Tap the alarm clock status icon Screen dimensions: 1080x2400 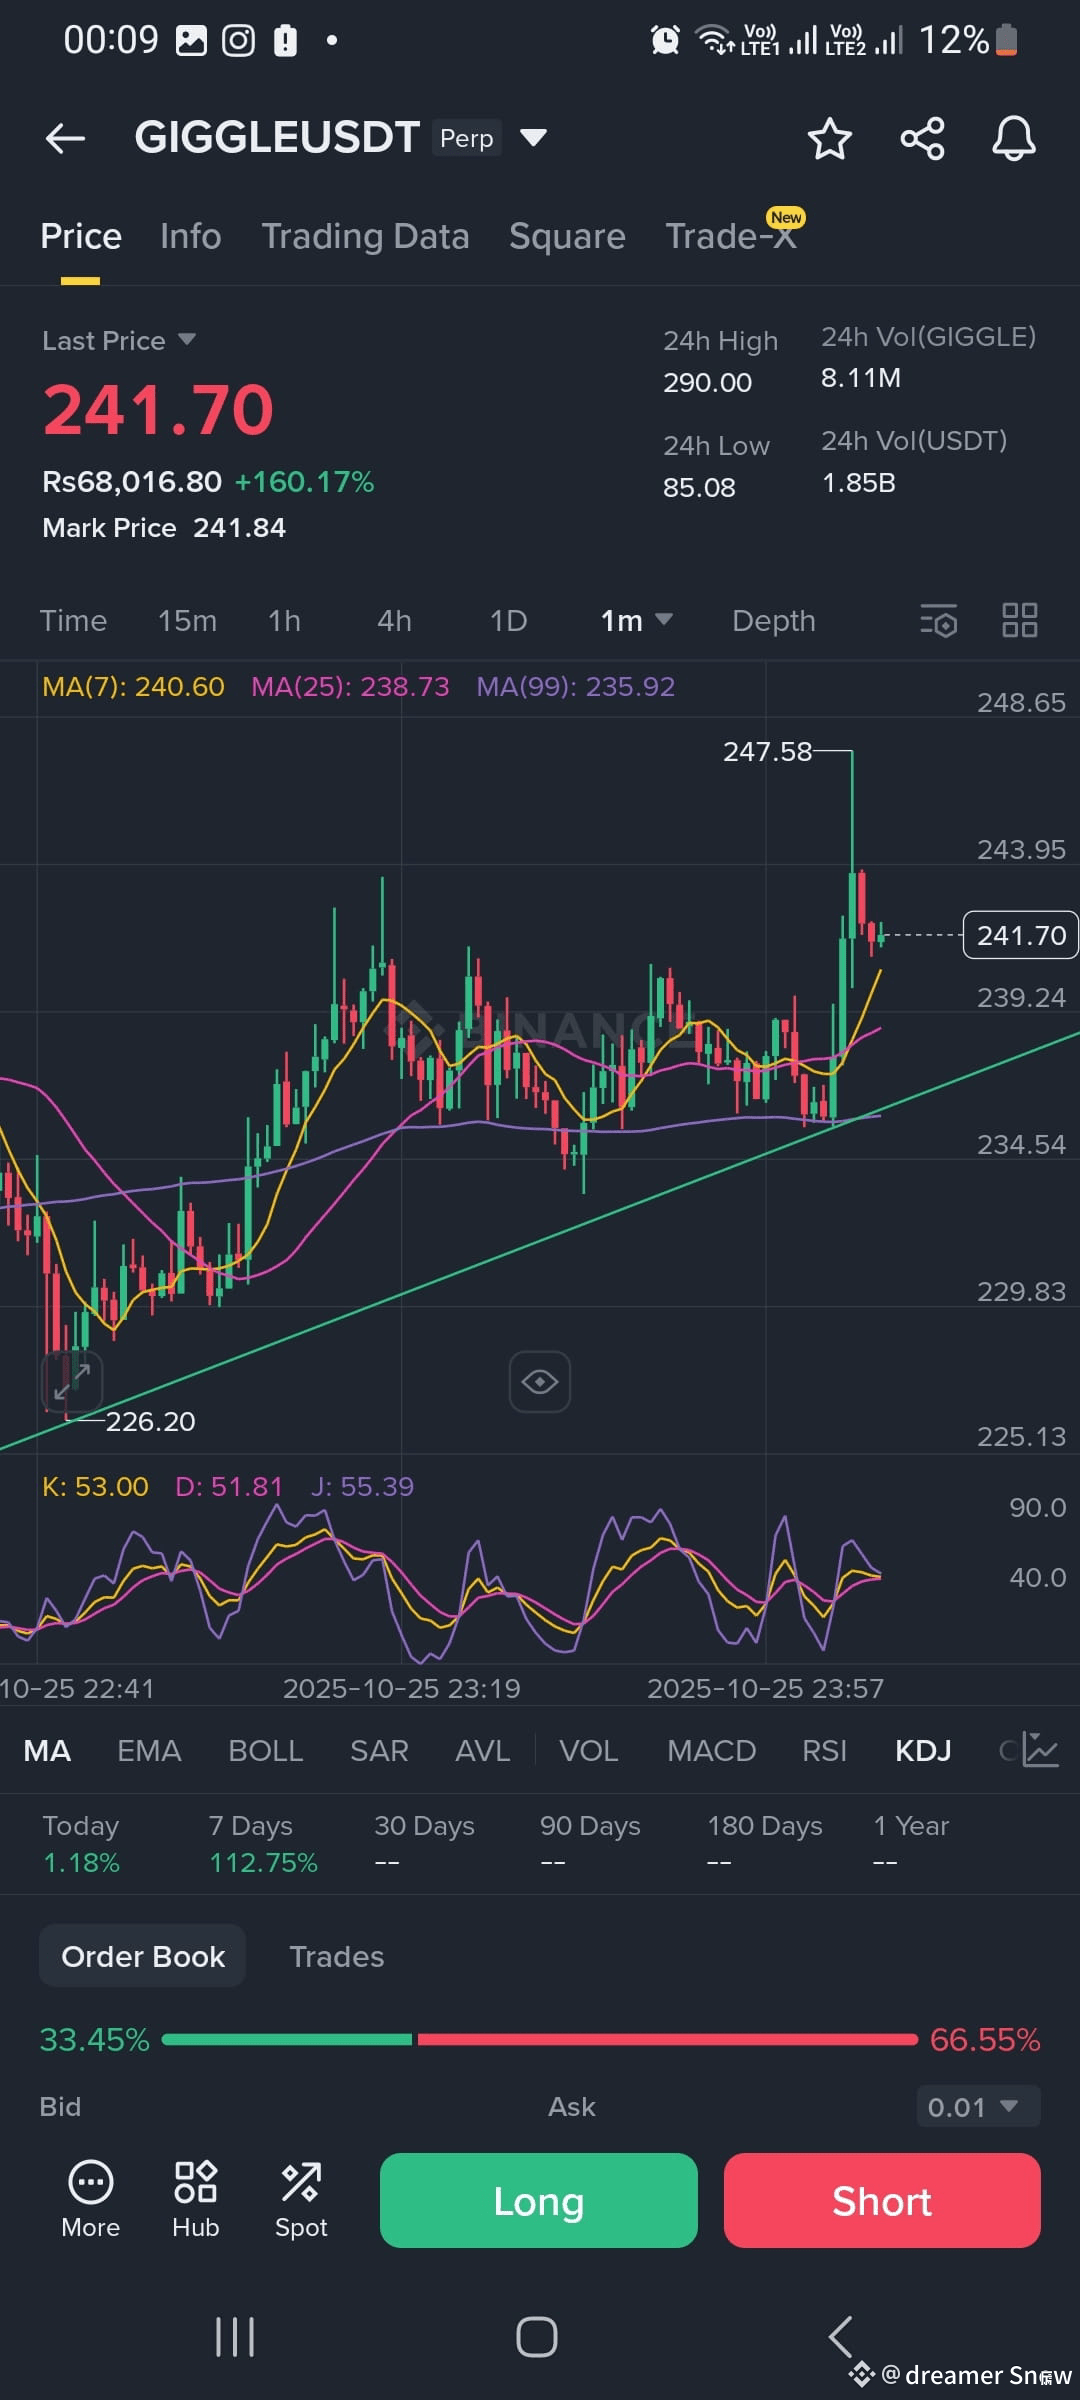coord(665,40)
